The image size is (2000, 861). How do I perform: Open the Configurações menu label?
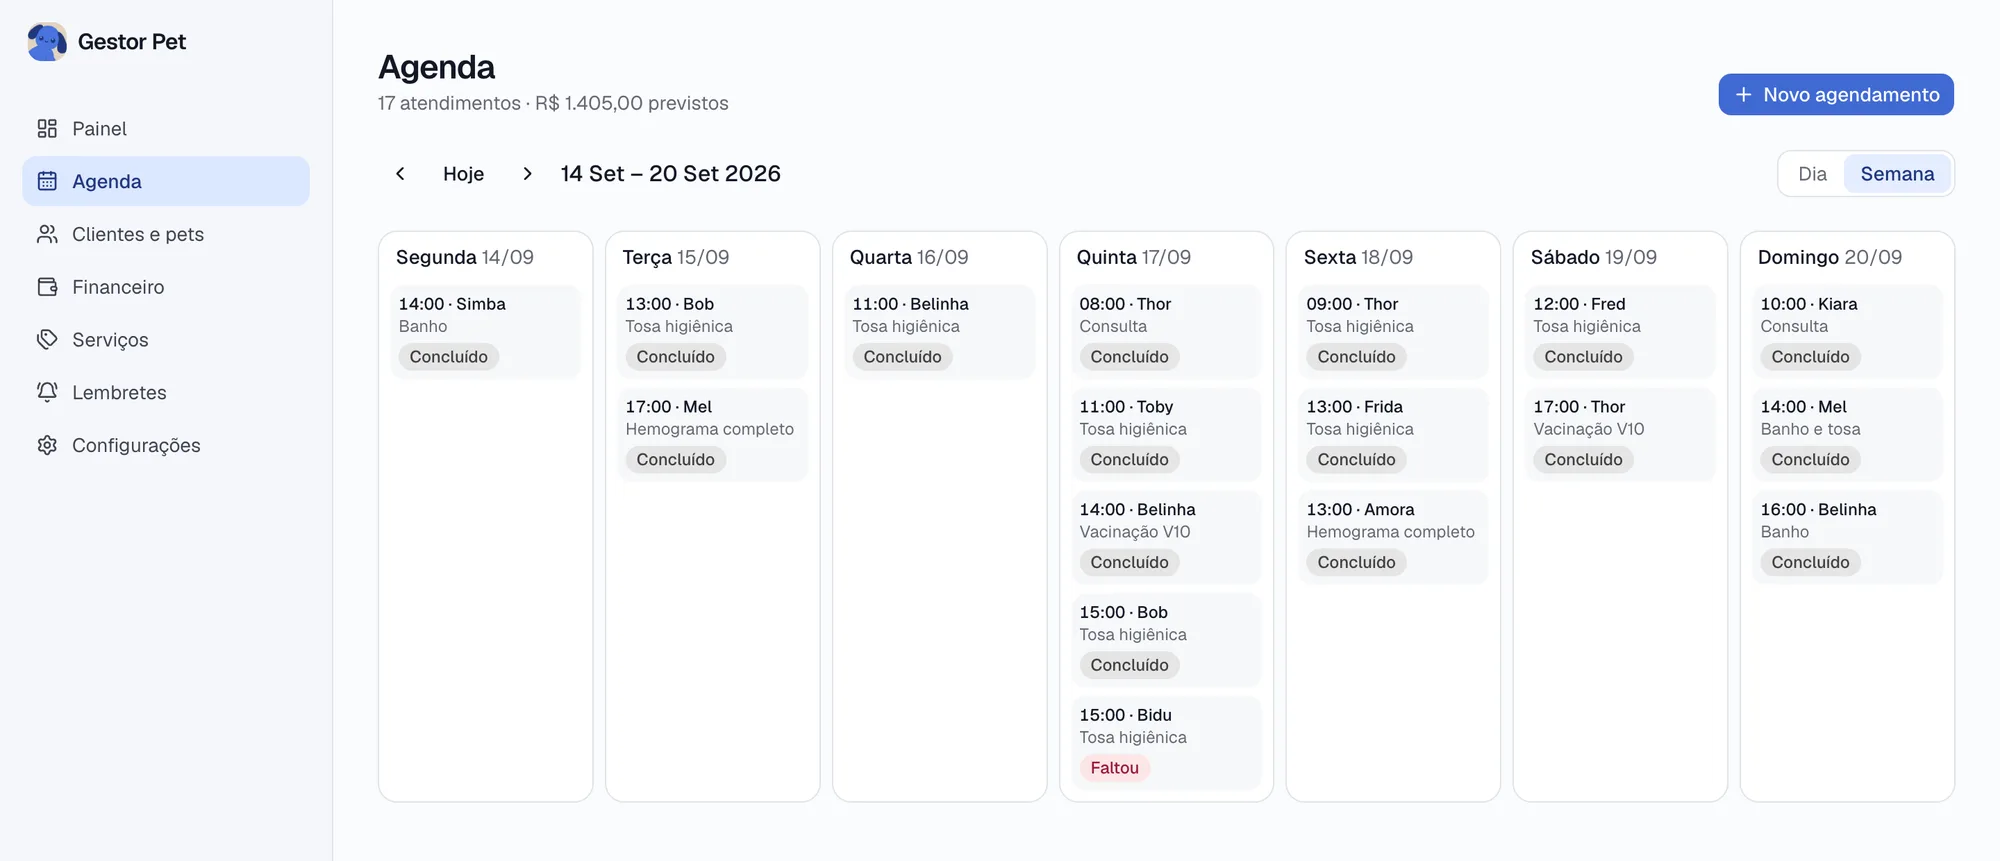click(136, 445)
